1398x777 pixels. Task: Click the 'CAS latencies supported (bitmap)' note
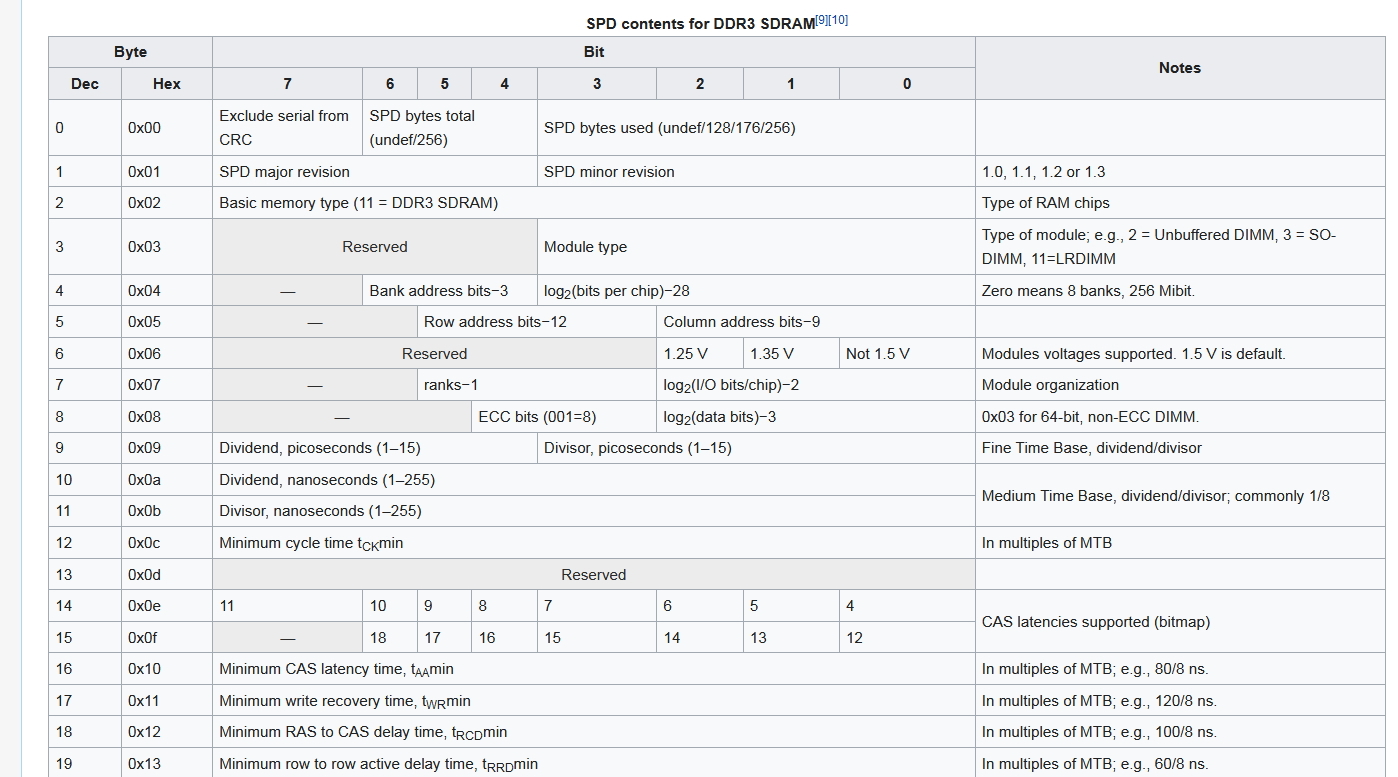tap(1096, 622)
